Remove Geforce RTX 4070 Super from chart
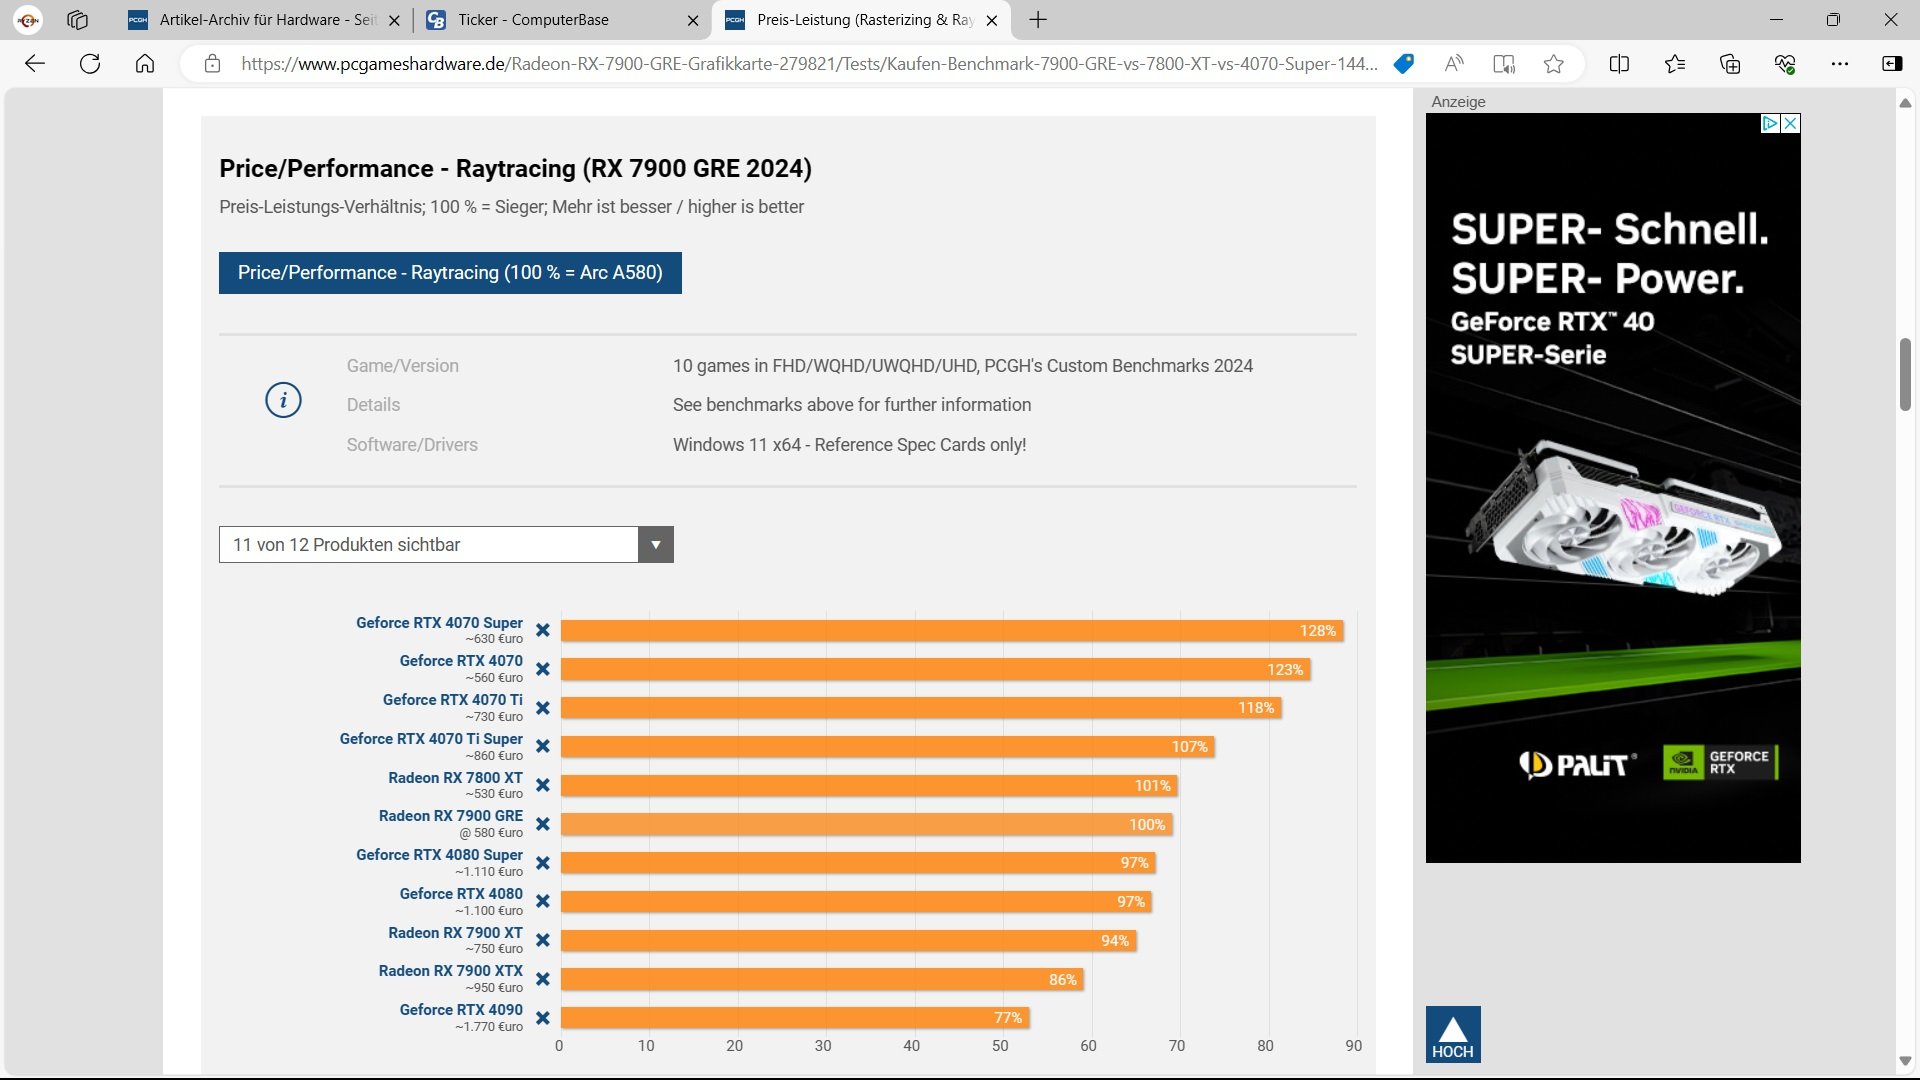Screen dimensions: 1922x1080 [x=543, y=630]
